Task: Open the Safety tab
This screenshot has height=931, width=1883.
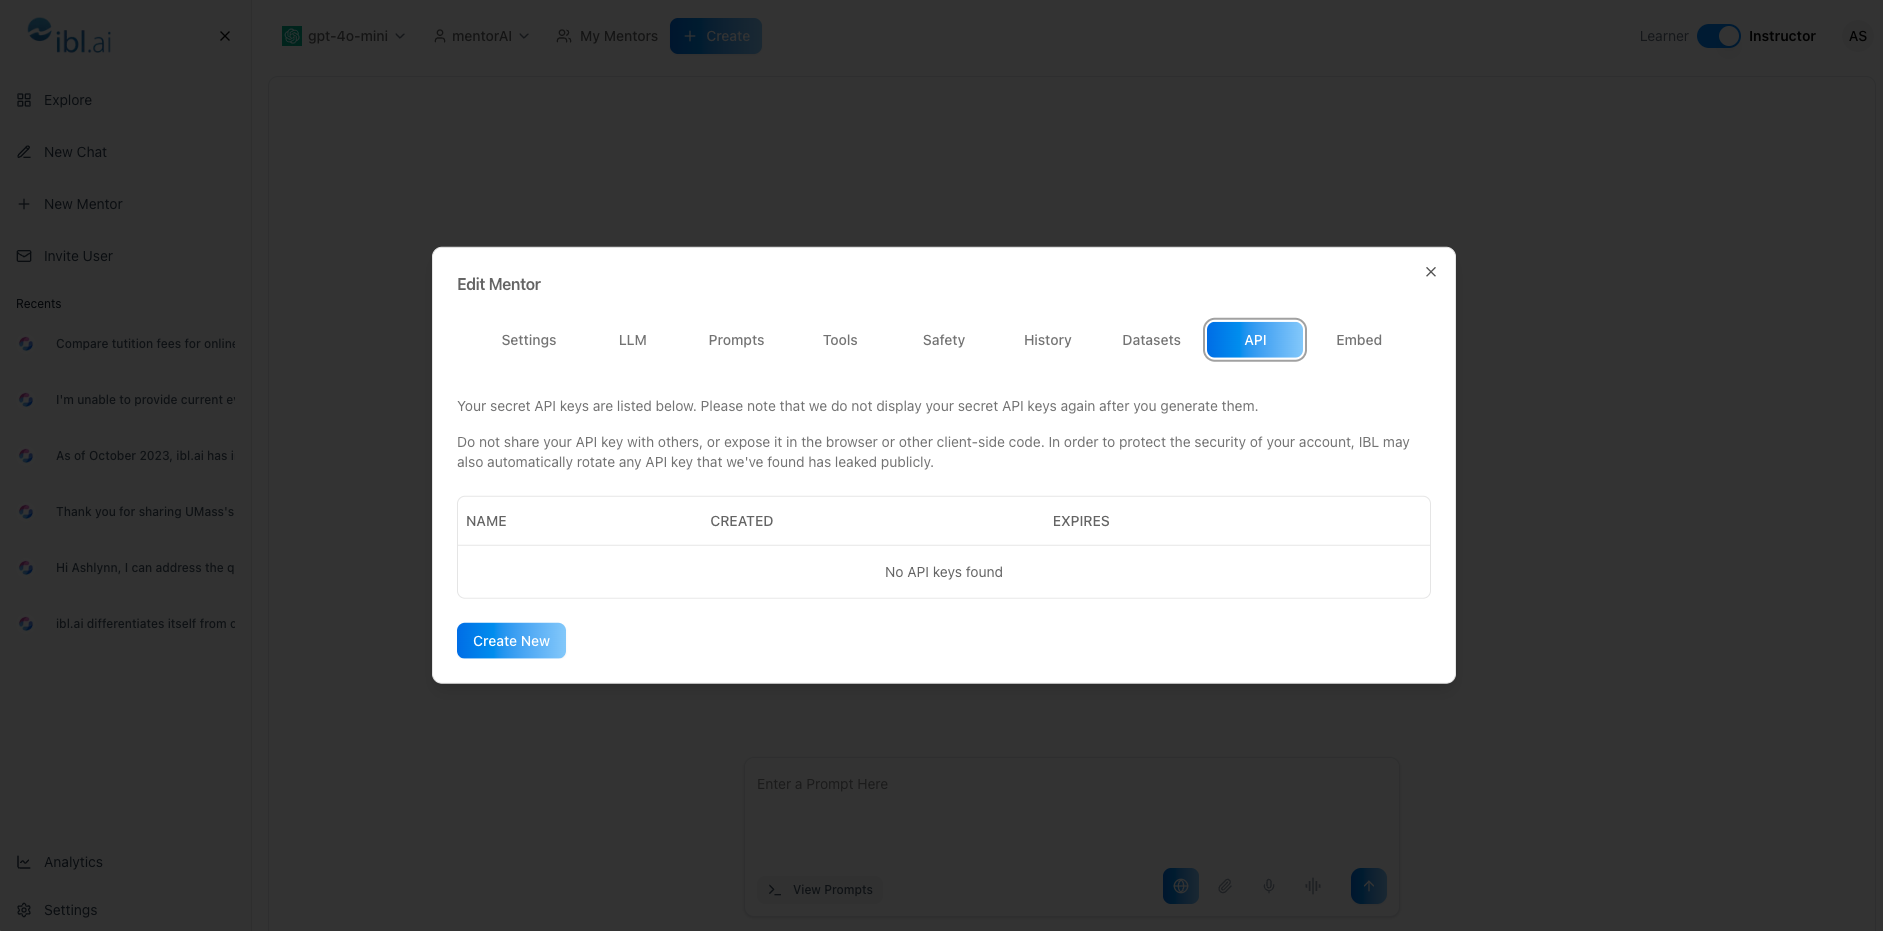Action: [x=943, y=340]
